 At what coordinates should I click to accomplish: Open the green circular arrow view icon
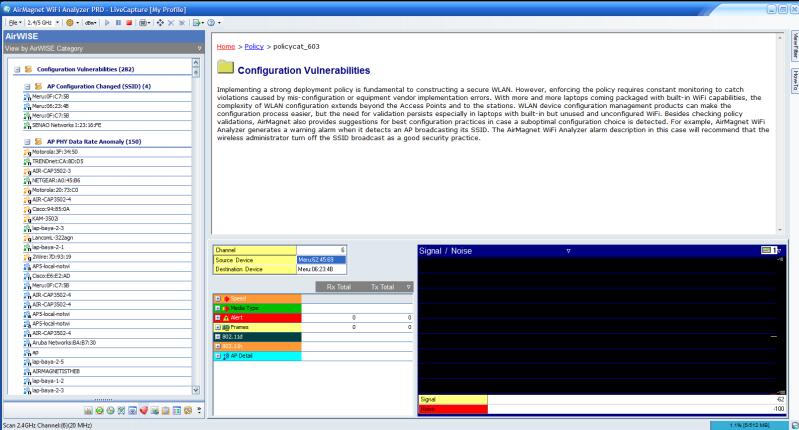click(99, 411)
